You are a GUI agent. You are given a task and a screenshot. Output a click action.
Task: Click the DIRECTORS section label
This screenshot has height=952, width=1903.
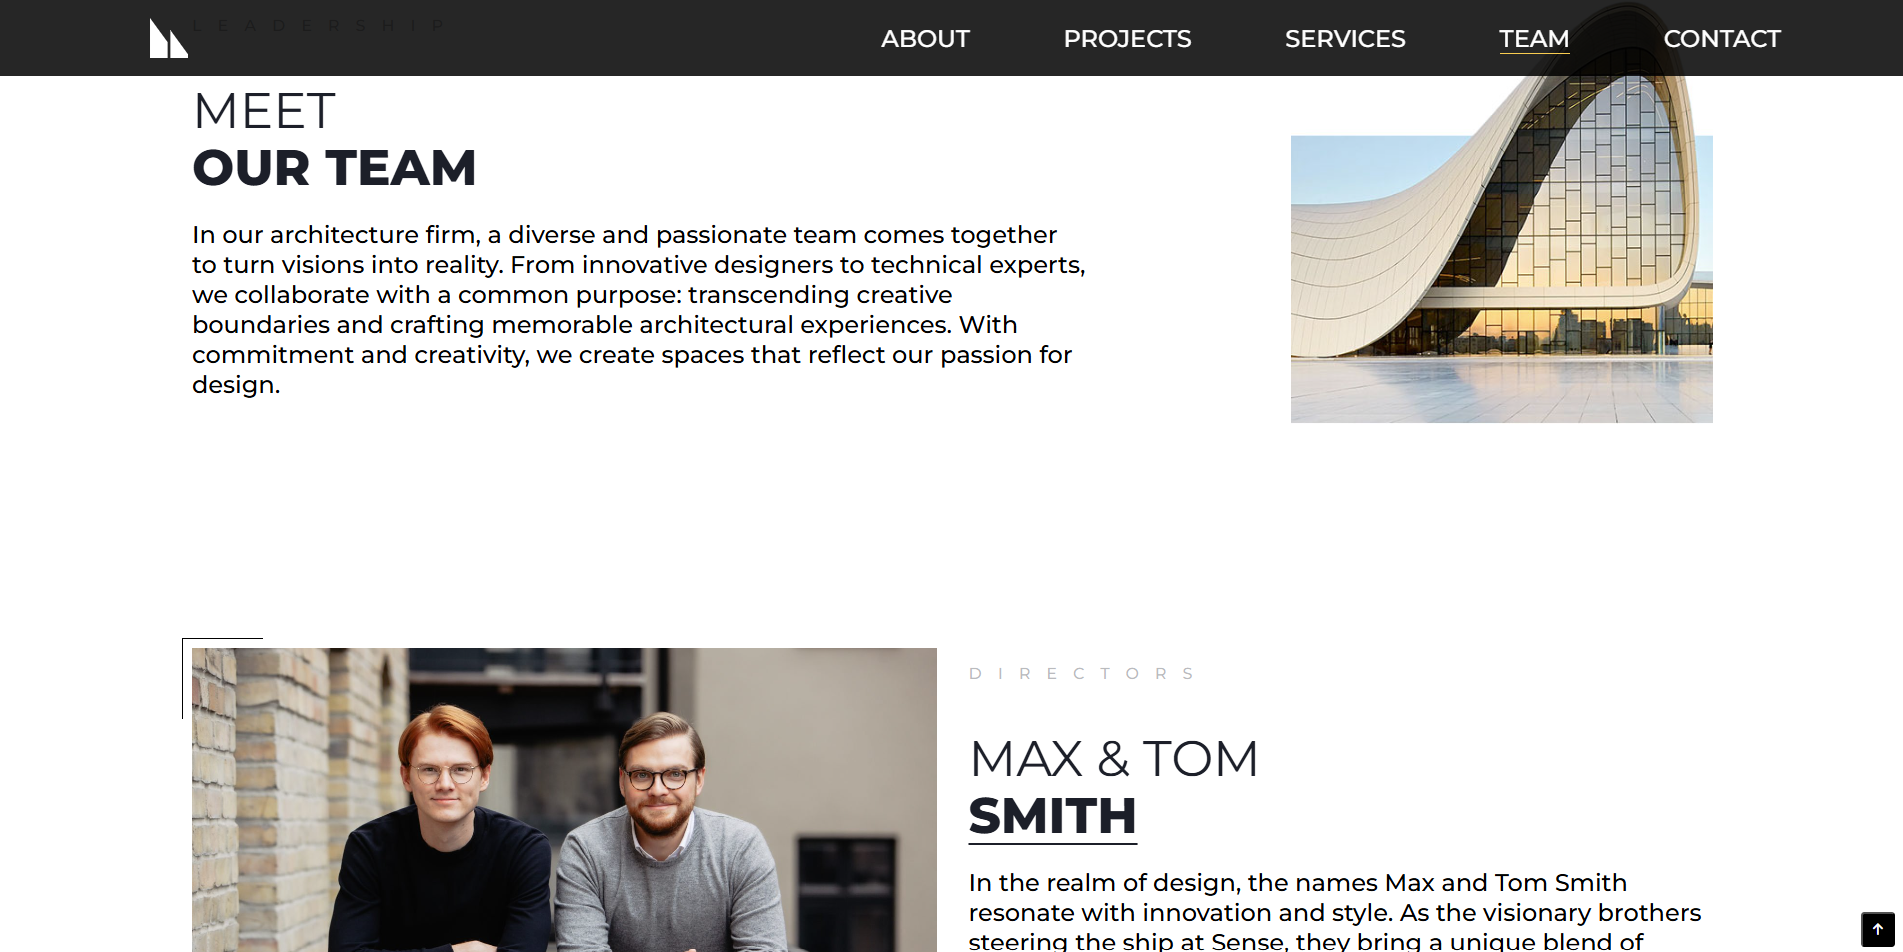(1082, 674)
